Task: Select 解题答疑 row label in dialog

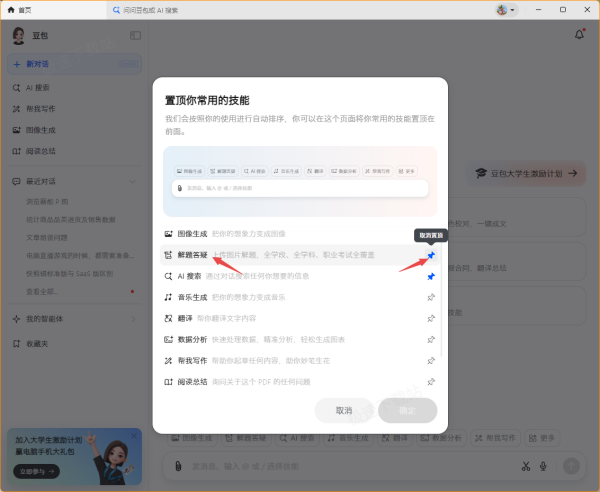Action: (192, 255)
